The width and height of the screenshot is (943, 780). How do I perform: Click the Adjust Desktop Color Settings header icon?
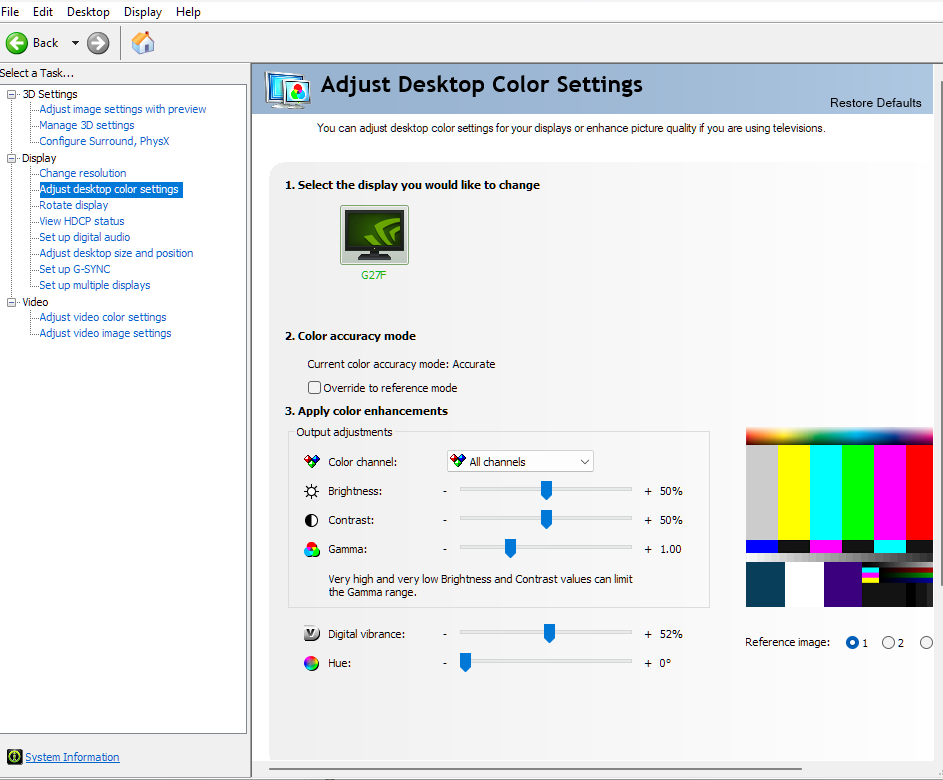click(x=287, y=90)
